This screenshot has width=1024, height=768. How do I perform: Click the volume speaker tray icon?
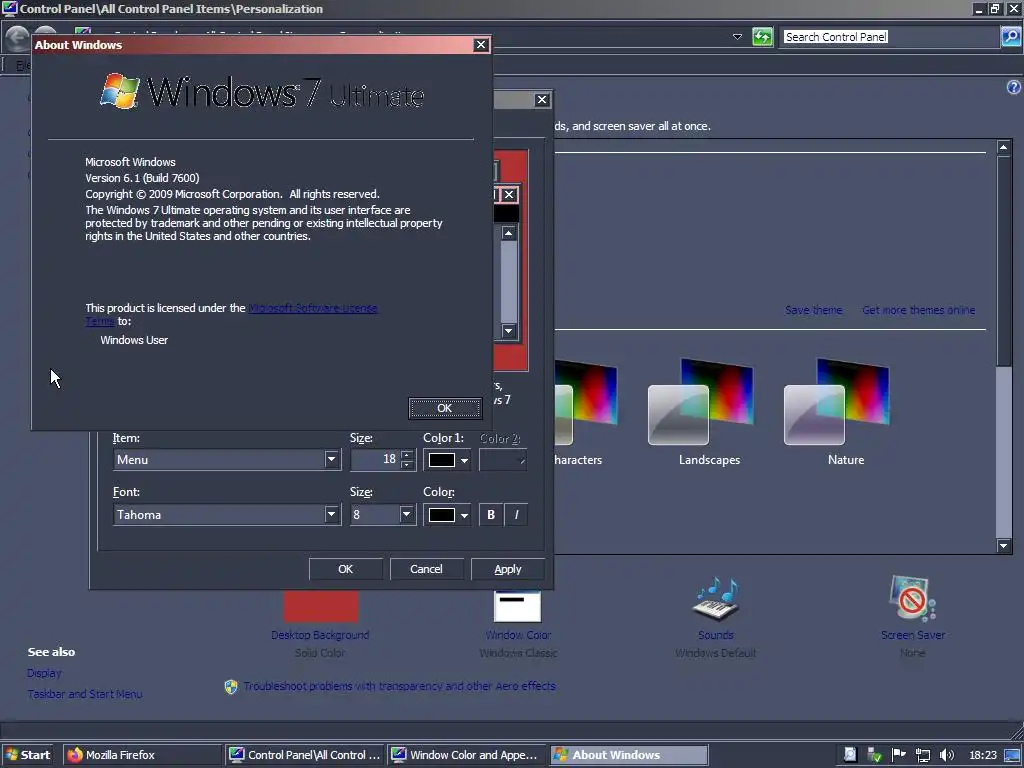coord(946,755)
